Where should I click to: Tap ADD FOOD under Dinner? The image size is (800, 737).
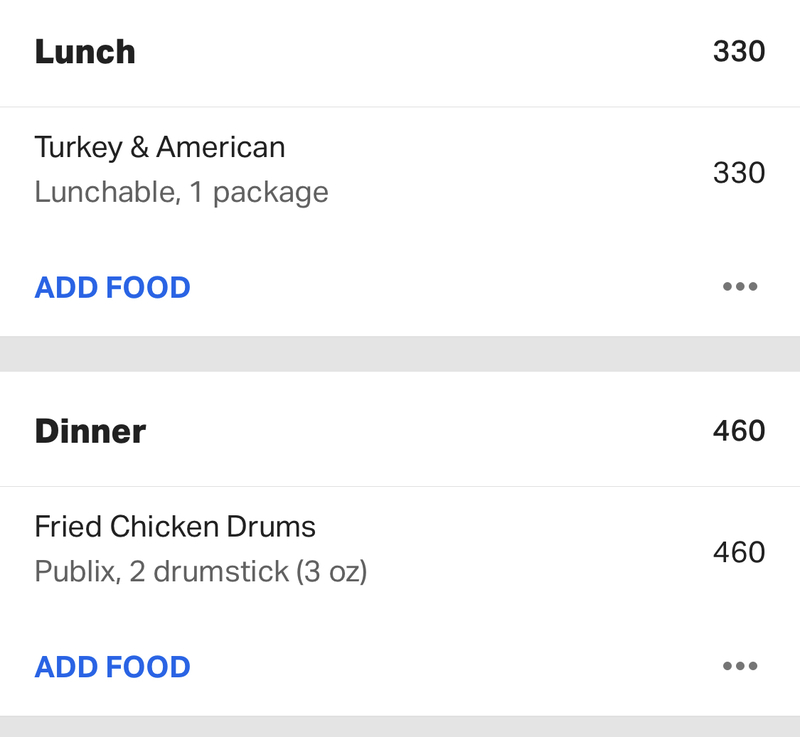[112, 667]
